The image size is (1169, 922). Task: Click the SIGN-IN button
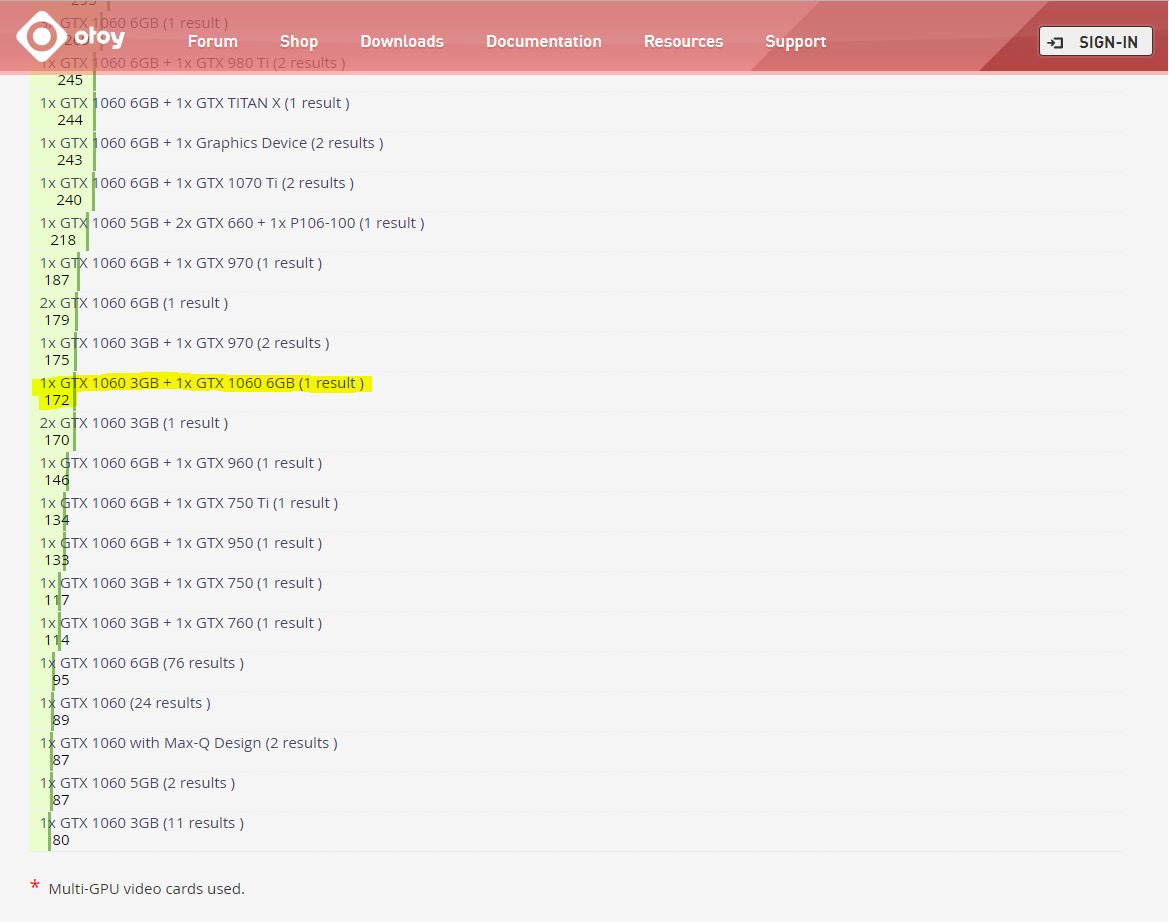(1095, 42)
